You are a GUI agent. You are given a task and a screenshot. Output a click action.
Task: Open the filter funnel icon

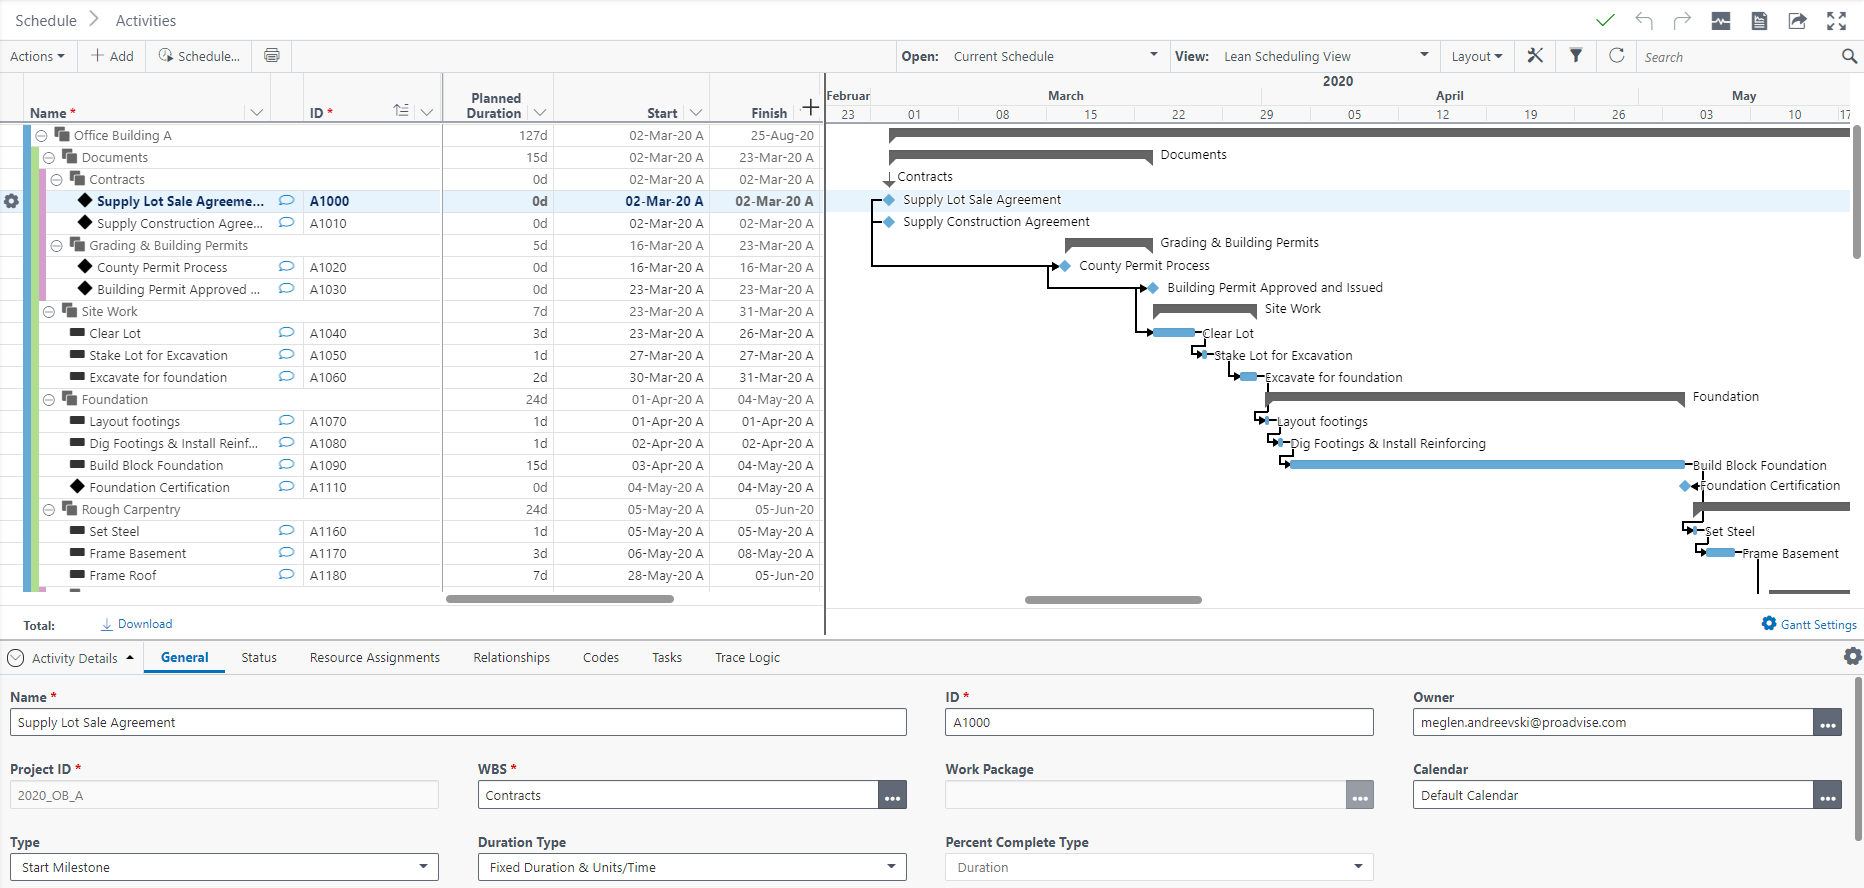(x=1576, y=56)
